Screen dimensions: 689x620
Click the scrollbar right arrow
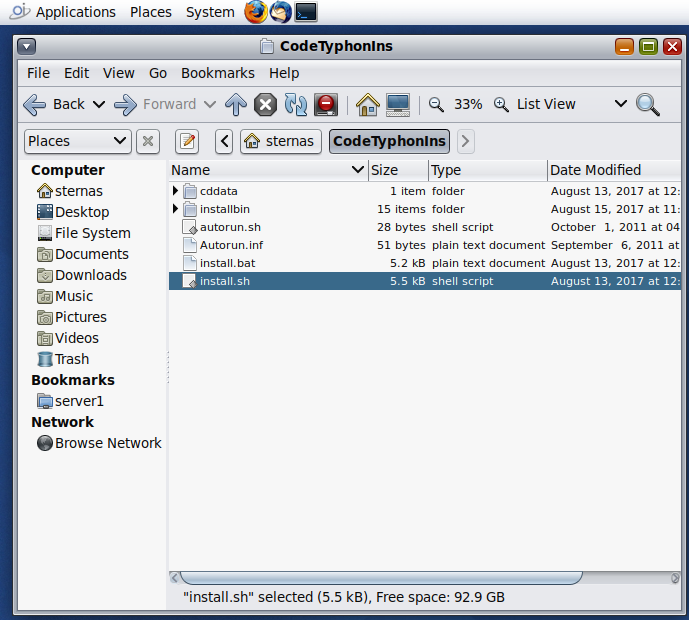pos(675,578)
